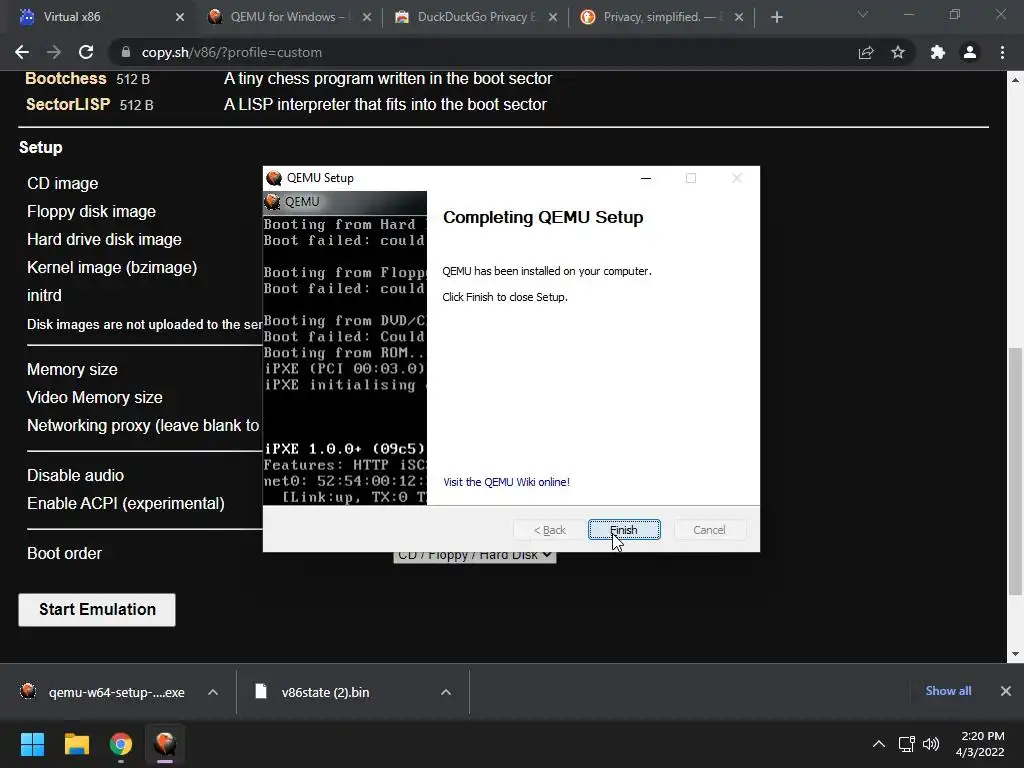
Task: Switch to the QEMU for Windows tab
Action: click(289, 17)
